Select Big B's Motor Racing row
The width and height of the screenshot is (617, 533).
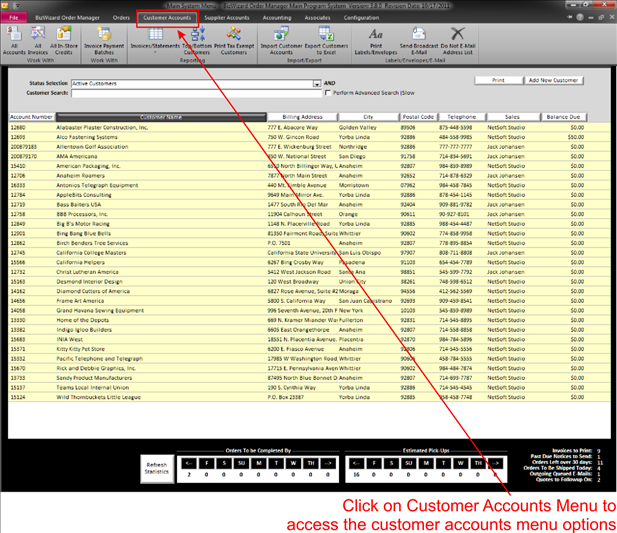coord(309,224)
